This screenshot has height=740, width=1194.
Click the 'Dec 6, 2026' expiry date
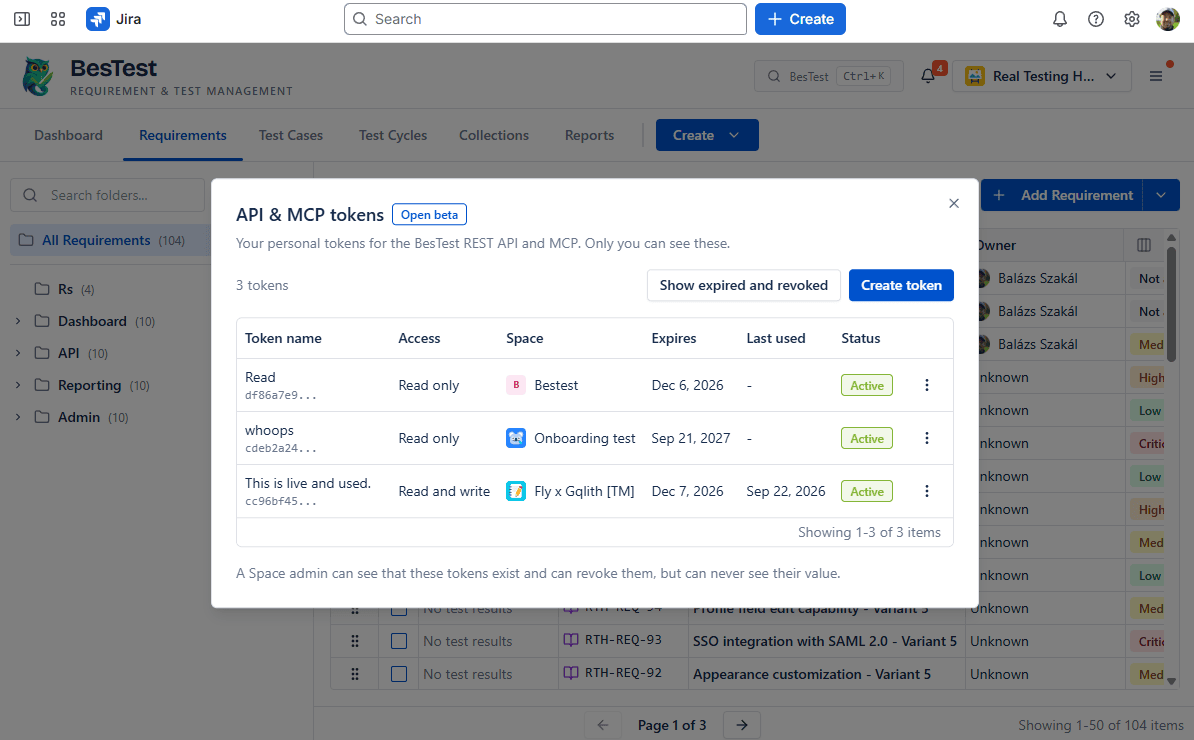[687, 385]
